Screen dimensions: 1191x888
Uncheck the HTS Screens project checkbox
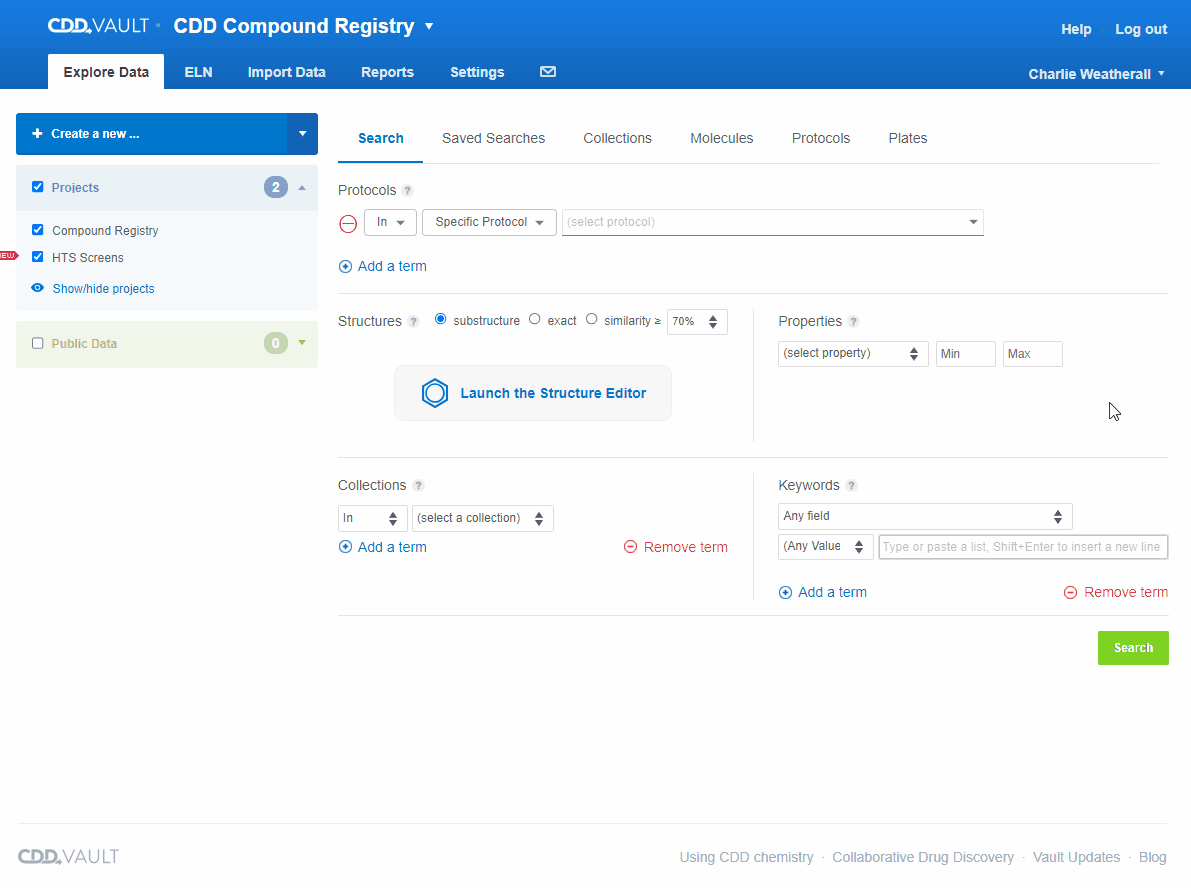pos(37,257)
